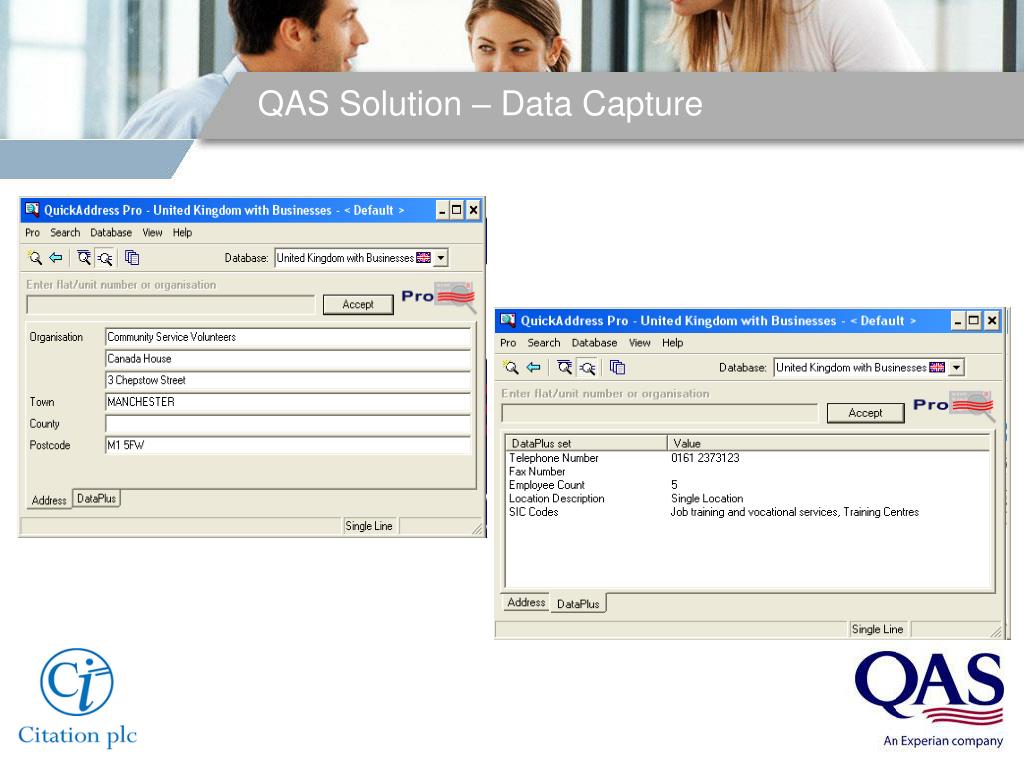Open Database dropdown arrow in left window
This screenshot has height=768, width=1024.
tap(441, 258)
